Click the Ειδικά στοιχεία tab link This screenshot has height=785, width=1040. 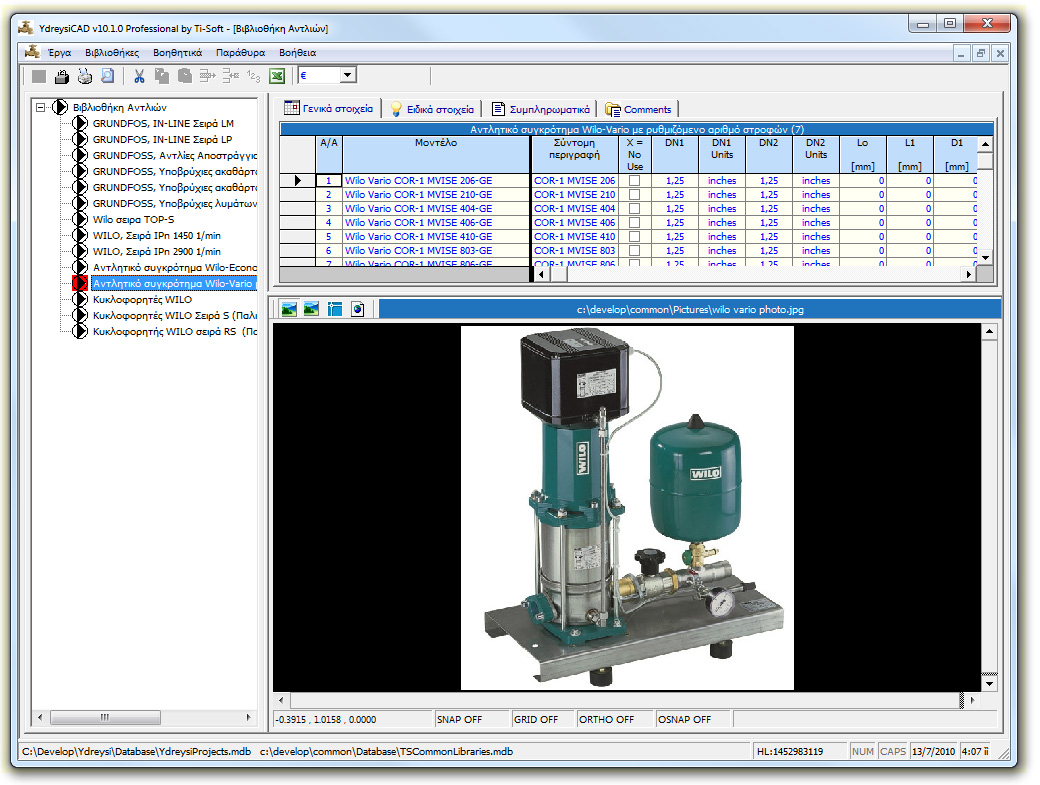432,110
